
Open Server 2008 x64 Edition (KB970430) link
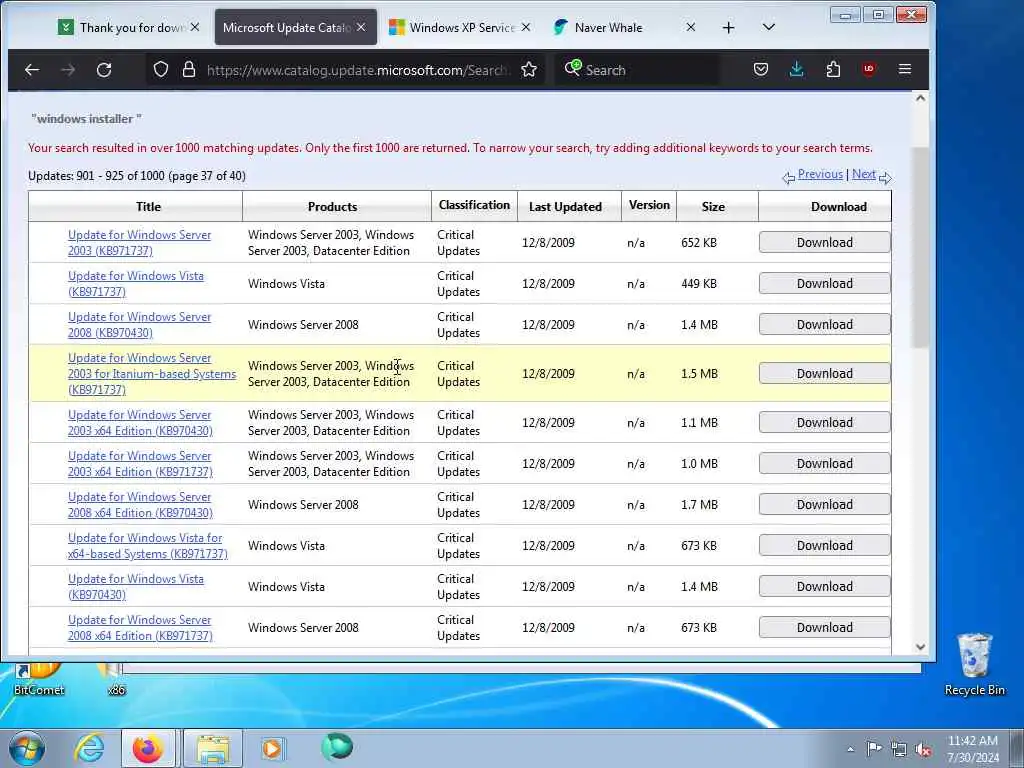pos(140,505)
